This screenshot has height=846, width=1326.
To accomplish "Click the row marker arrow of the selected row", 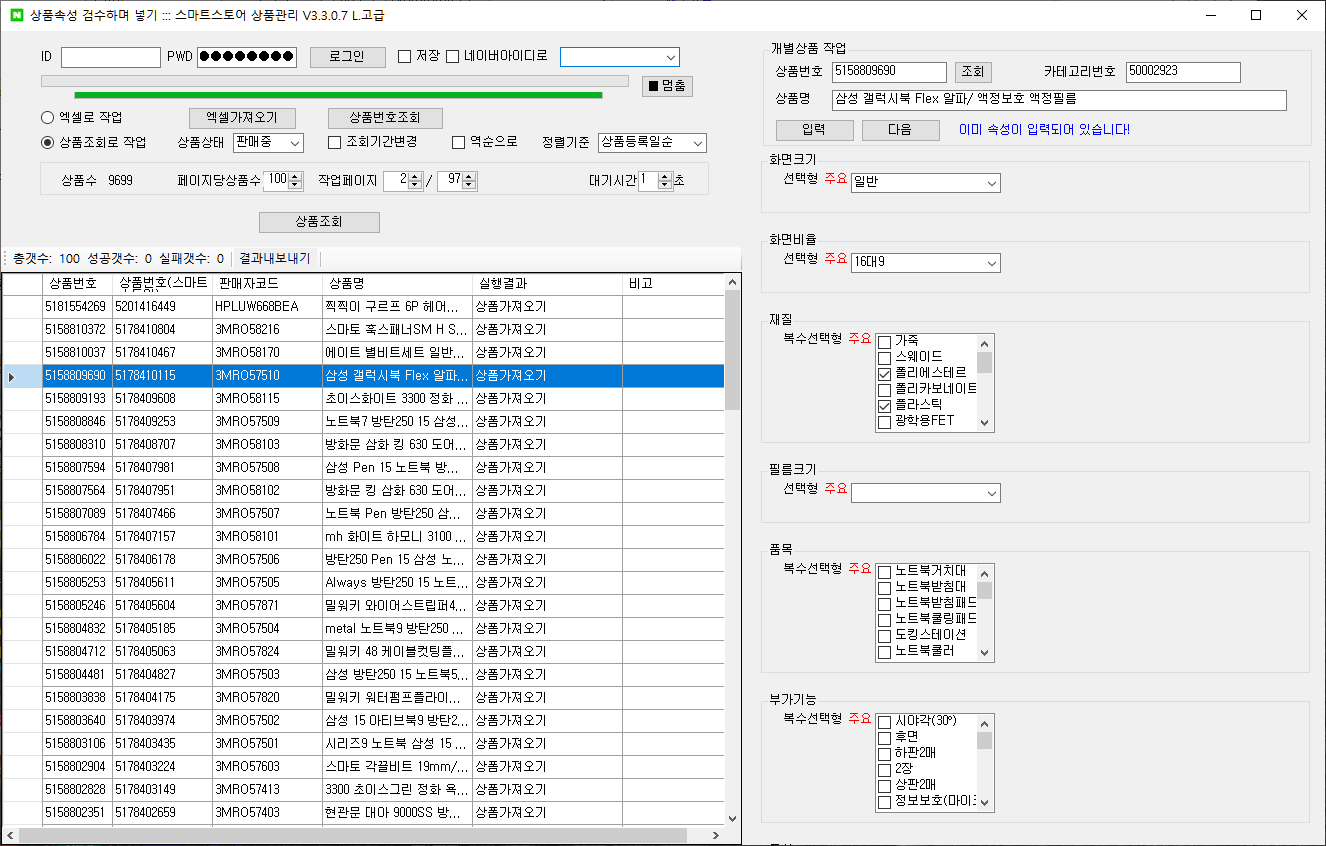I will coord(12,376).
